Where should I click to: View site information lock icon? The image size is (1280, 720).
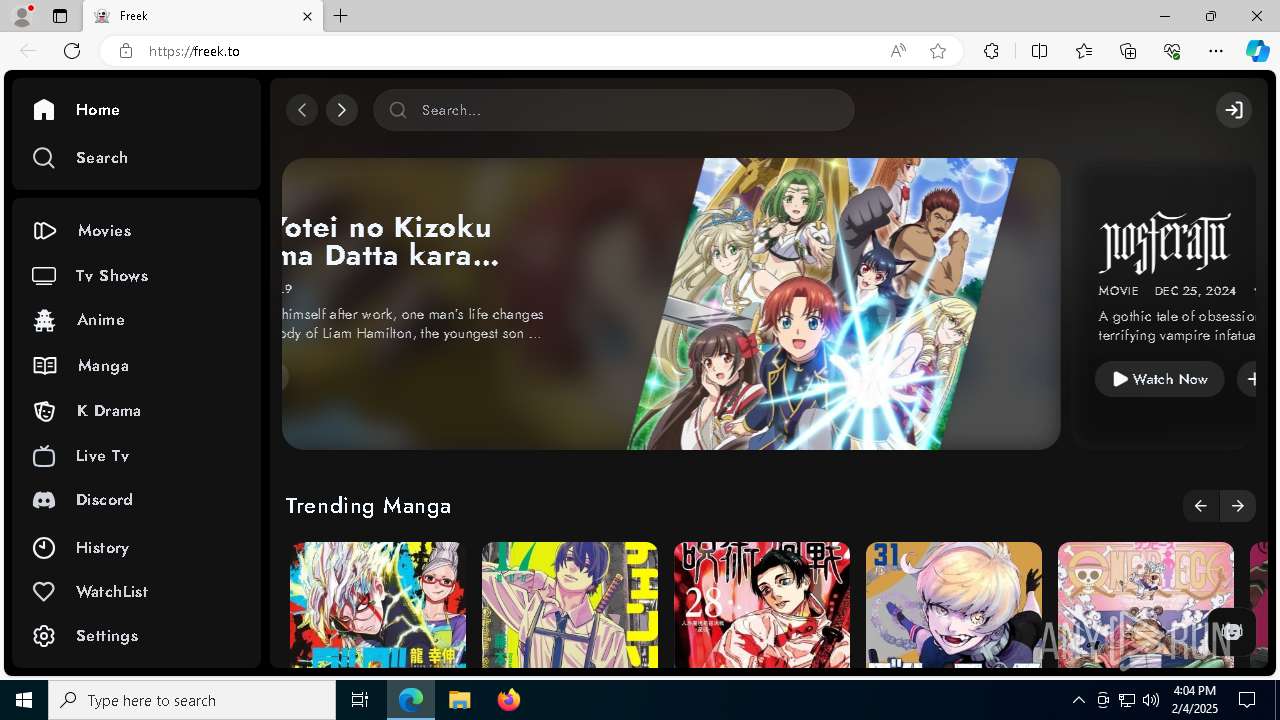coord(125,51)
